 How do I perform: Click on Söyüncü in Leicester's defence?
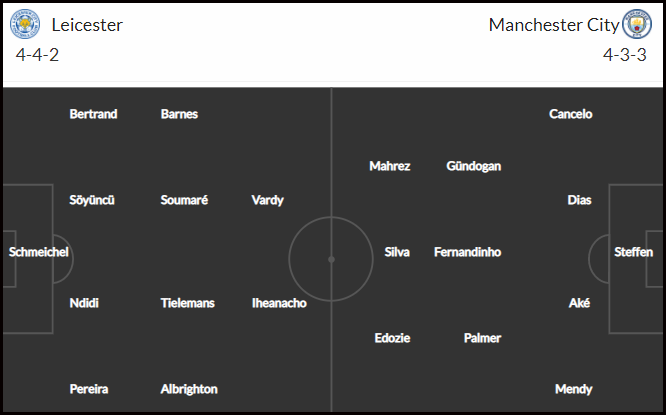pos(92,200)
